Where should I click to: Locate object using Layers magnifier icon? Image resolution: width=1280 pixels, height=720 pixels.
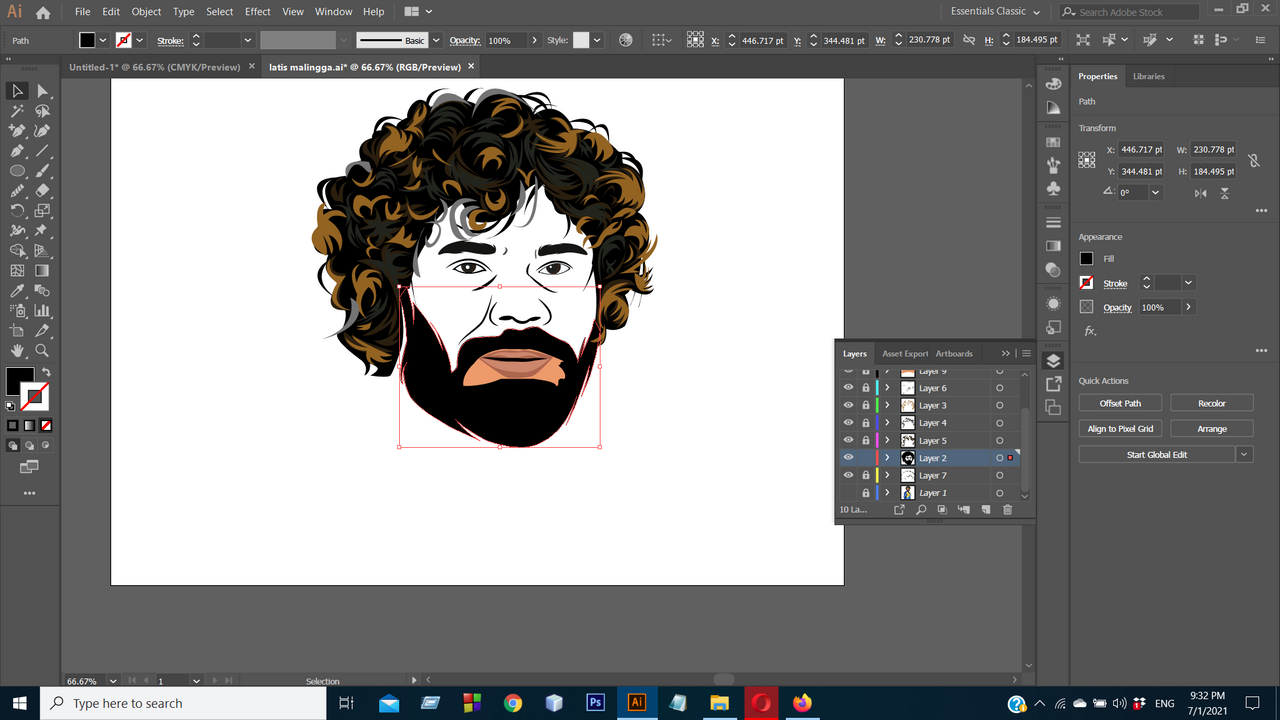point(921,510)
